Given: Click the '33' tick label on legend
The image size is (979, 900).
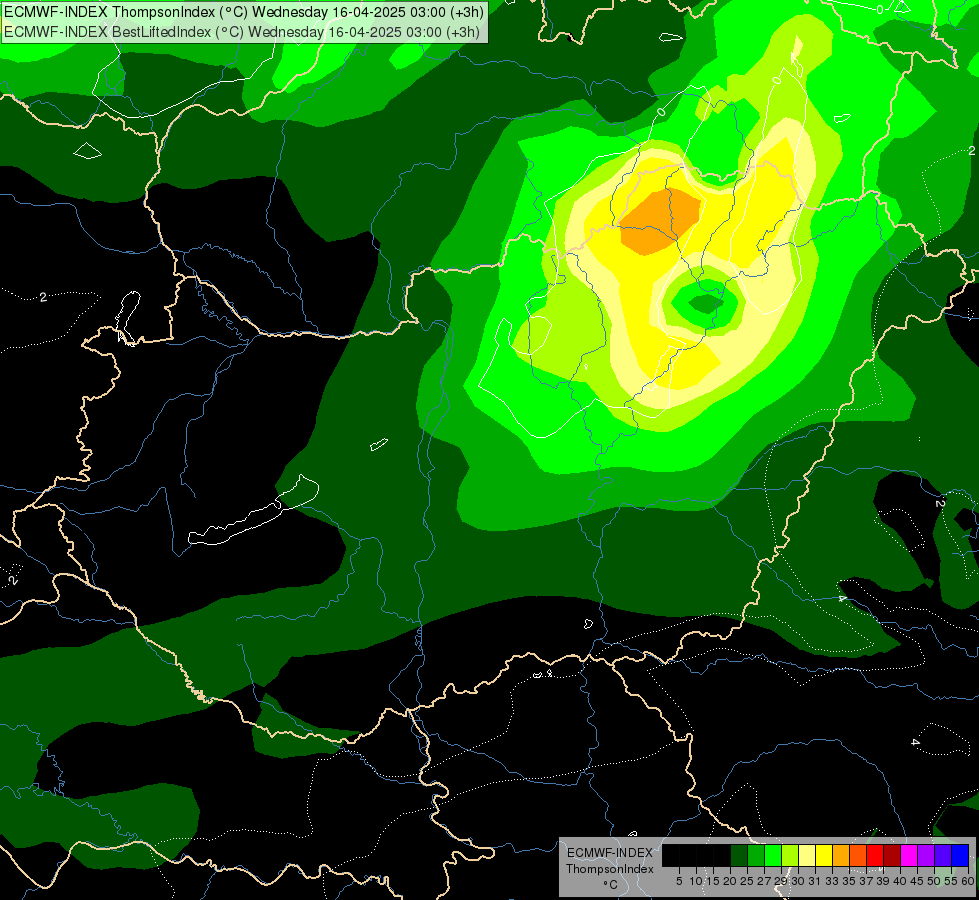Looking at the screenshot, I should coord(832,881).
